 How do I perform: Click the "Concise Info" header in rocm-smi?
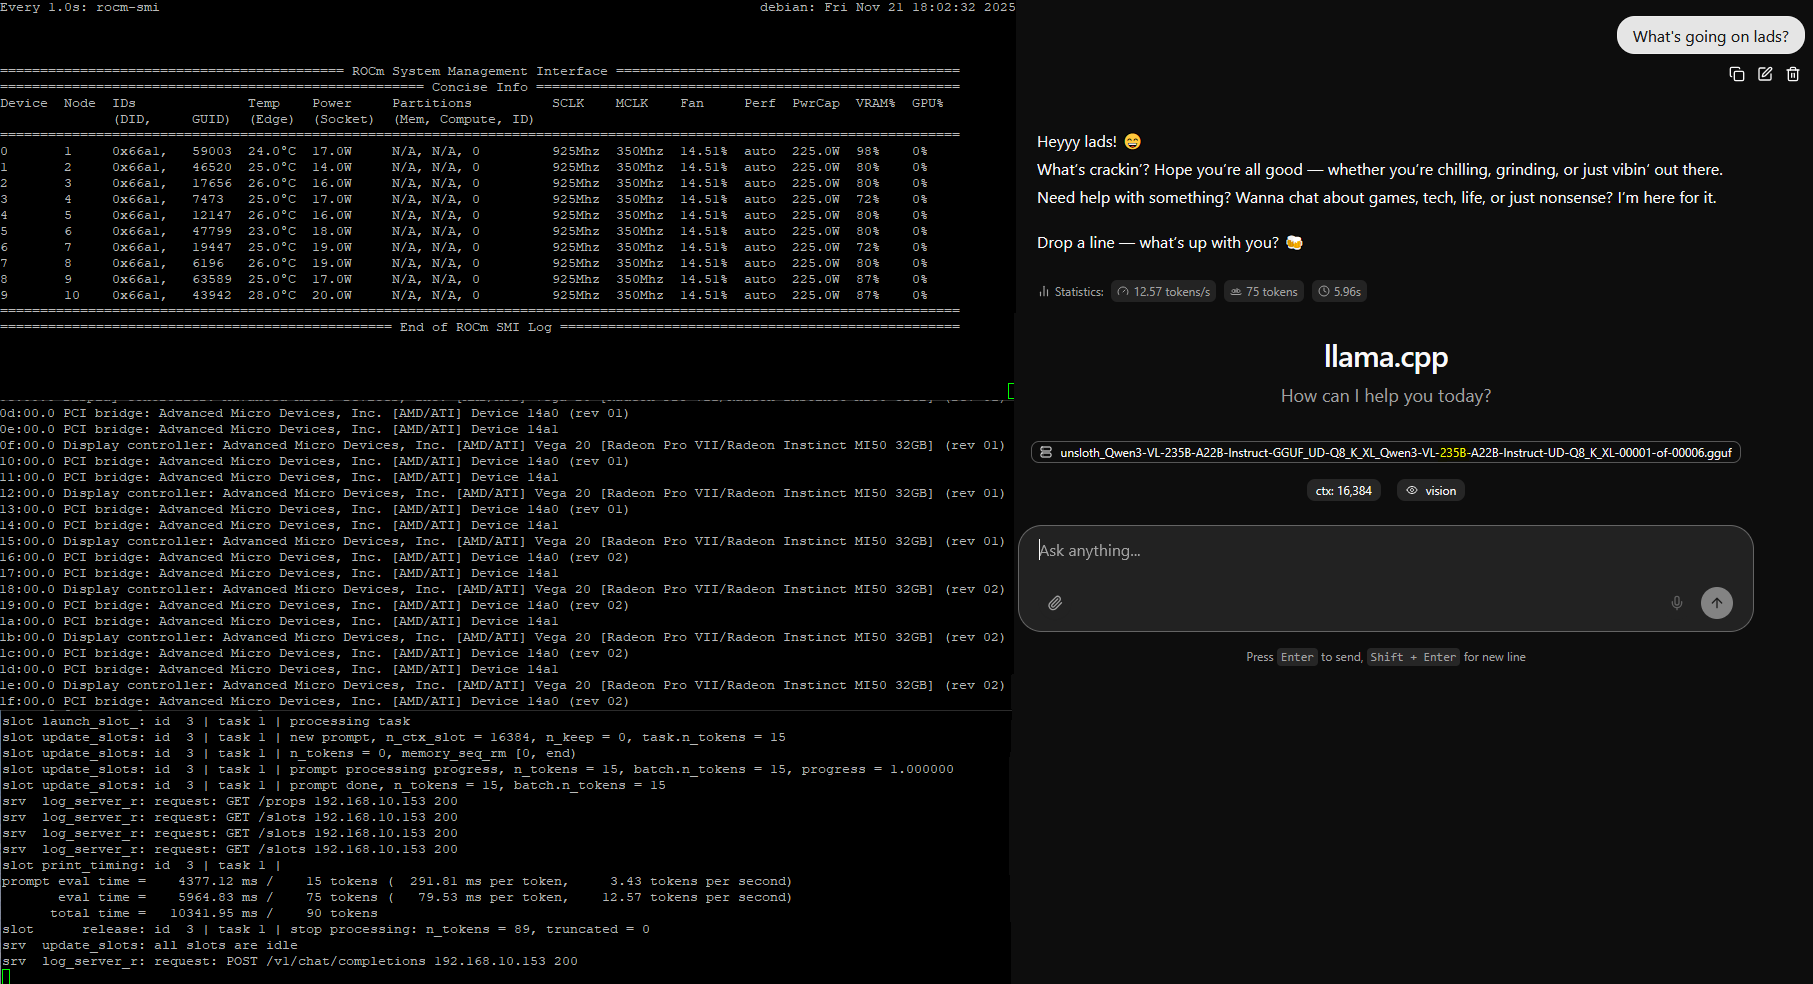[480, 87]
